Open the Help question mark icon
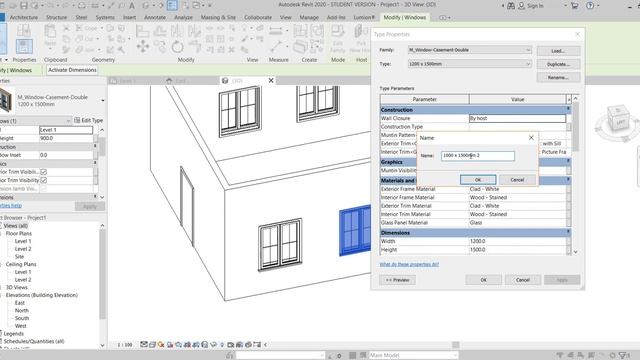 pos(590,6)
